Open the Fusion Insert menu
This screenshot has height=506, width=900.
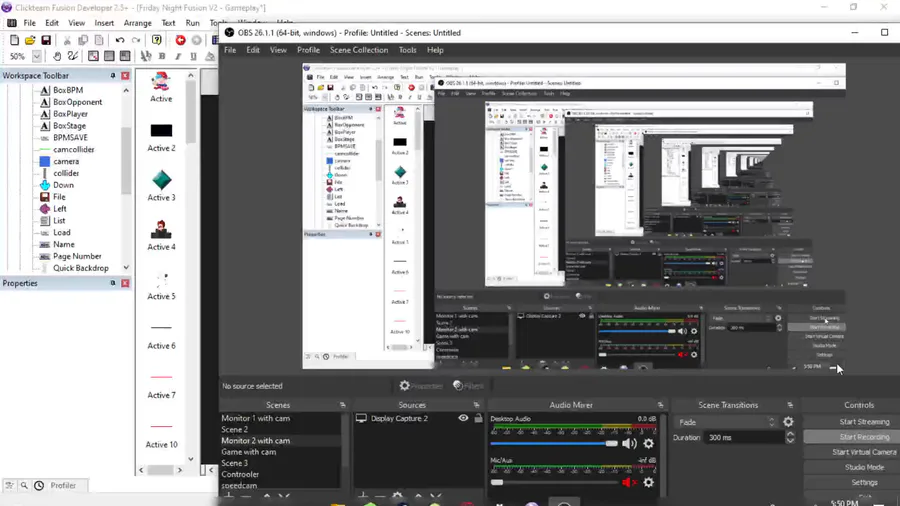(x=104, y=23)
